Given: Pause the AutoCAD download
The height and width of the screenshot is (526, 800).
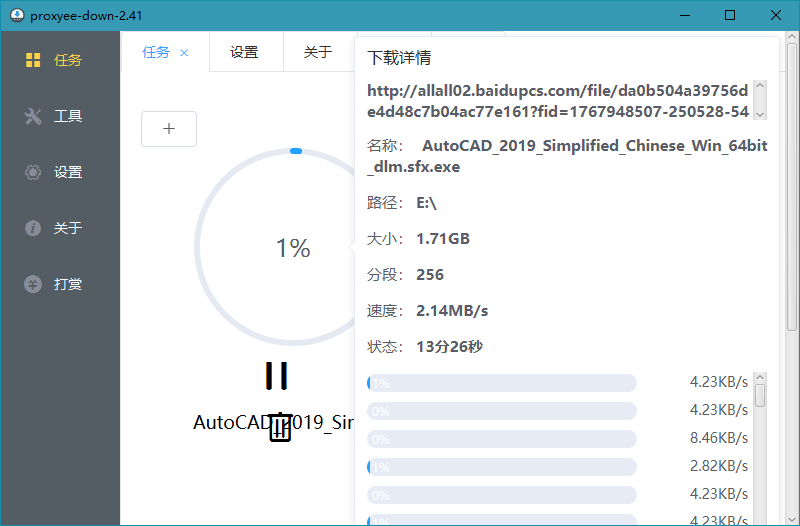Looking at the screenshot, I should coord(277,375).
